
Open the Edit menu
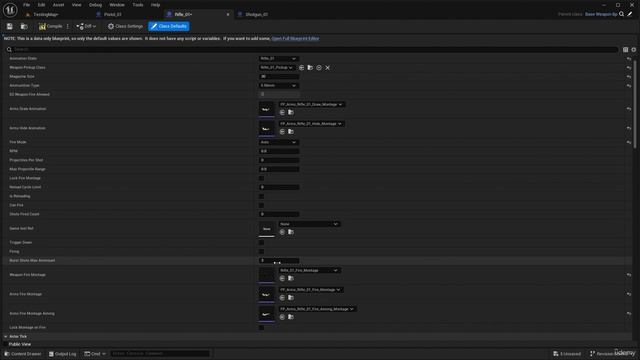41,5
